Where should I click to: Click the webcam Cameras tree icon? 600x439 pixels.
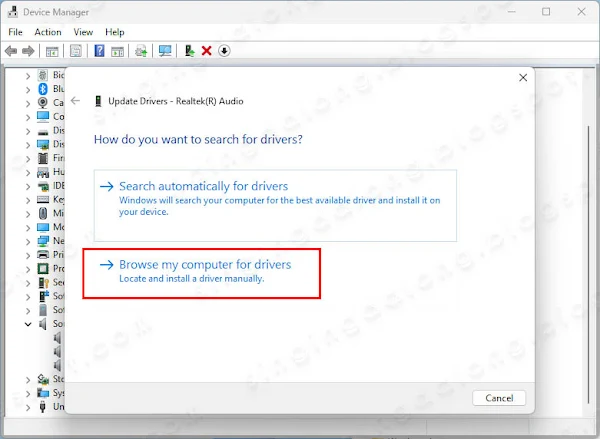coord(43,103)
